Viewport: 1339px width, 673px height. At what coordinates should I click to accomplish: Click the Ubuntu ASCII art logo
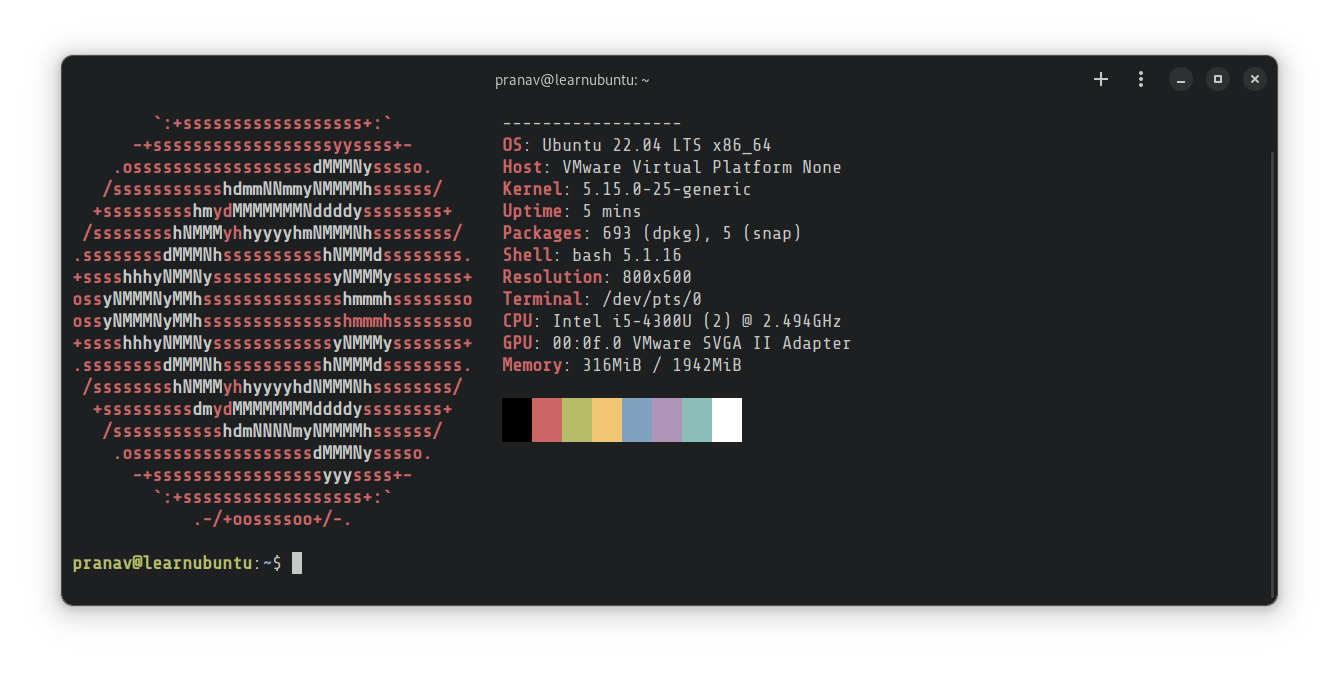tap(272, 320)
